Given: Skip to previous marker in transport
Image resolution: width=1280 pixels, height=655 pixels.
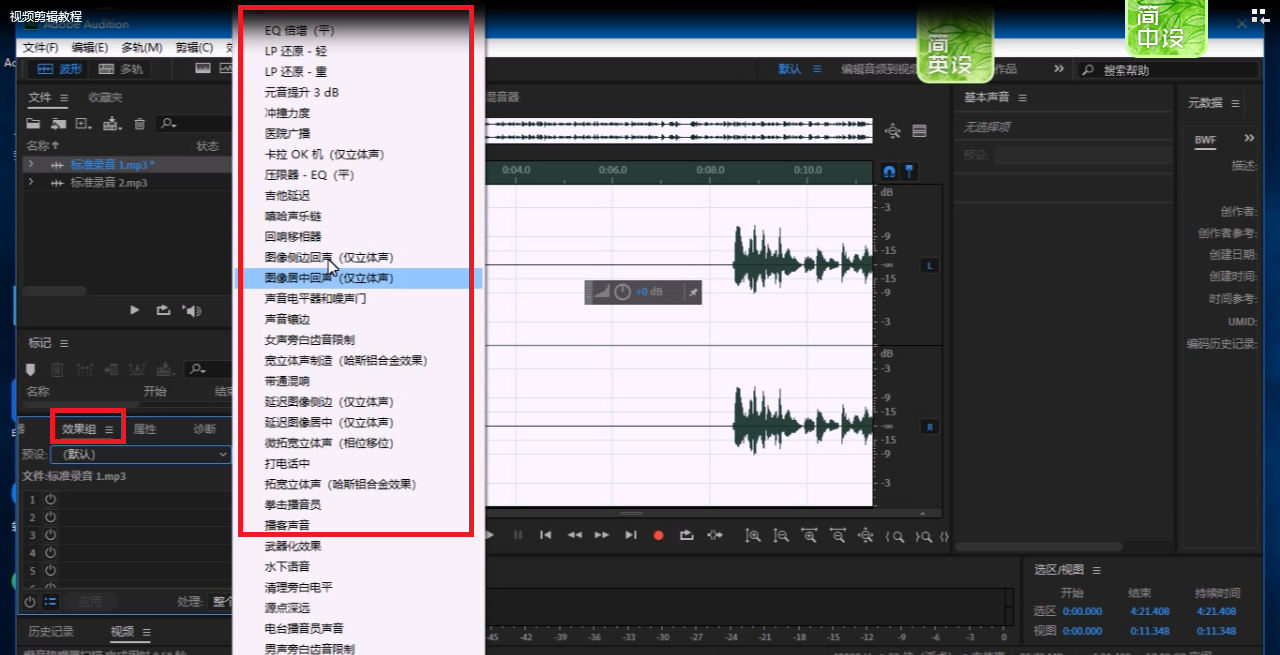Looking at the screenshot, I should pyautogui.click(x=545, y=535).
